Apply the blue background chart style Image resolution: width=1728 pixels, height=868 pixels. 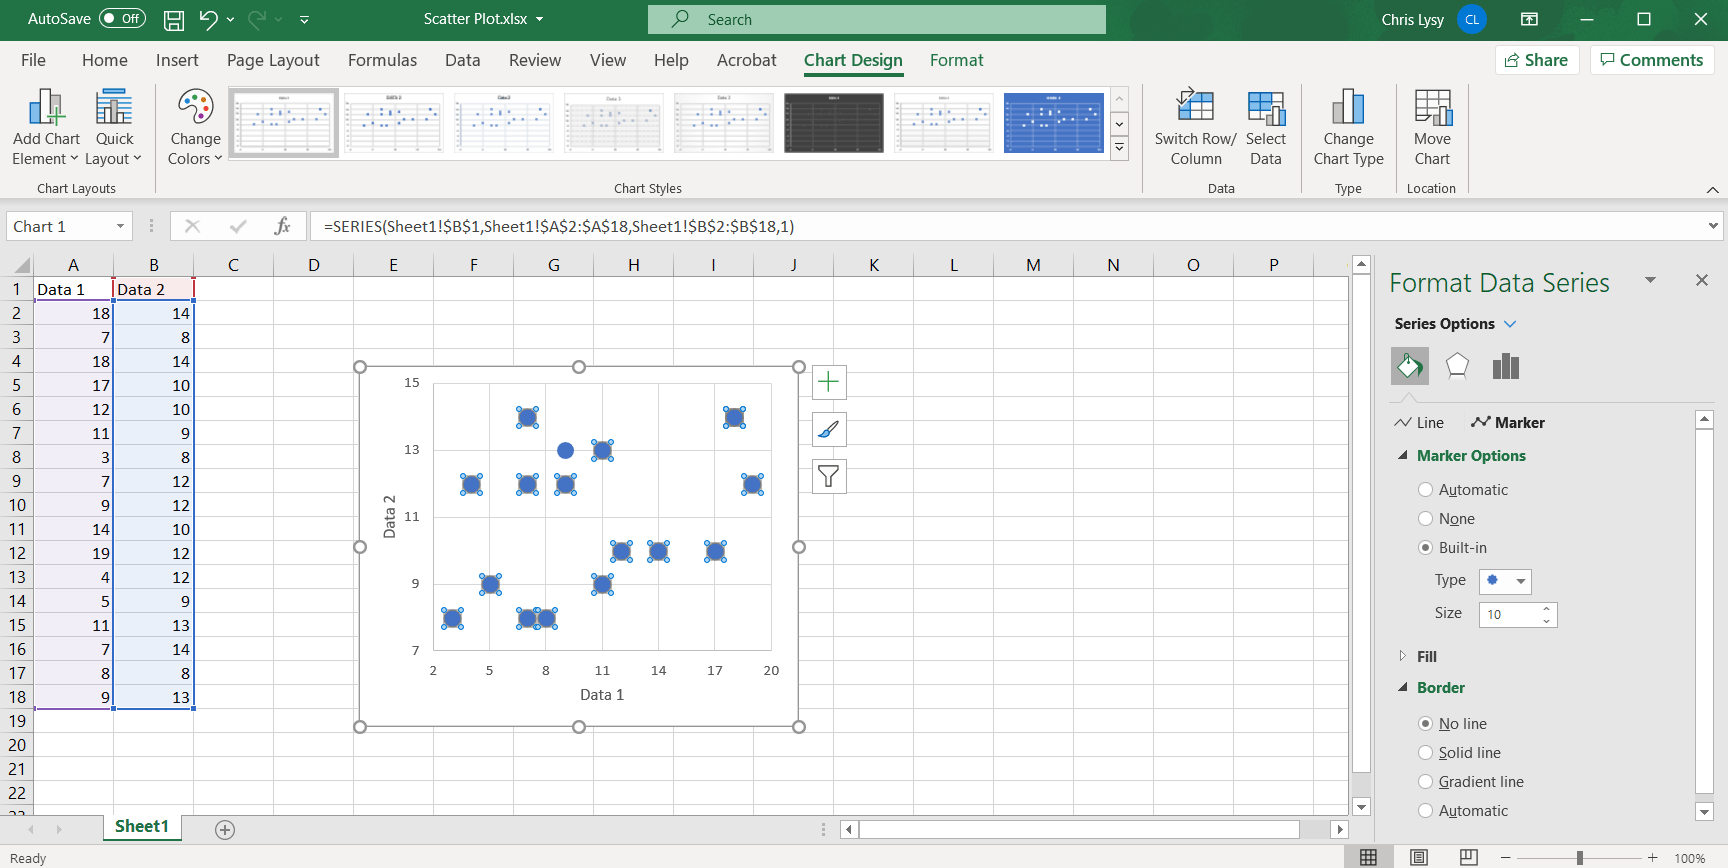click(x=1054, y=123)
